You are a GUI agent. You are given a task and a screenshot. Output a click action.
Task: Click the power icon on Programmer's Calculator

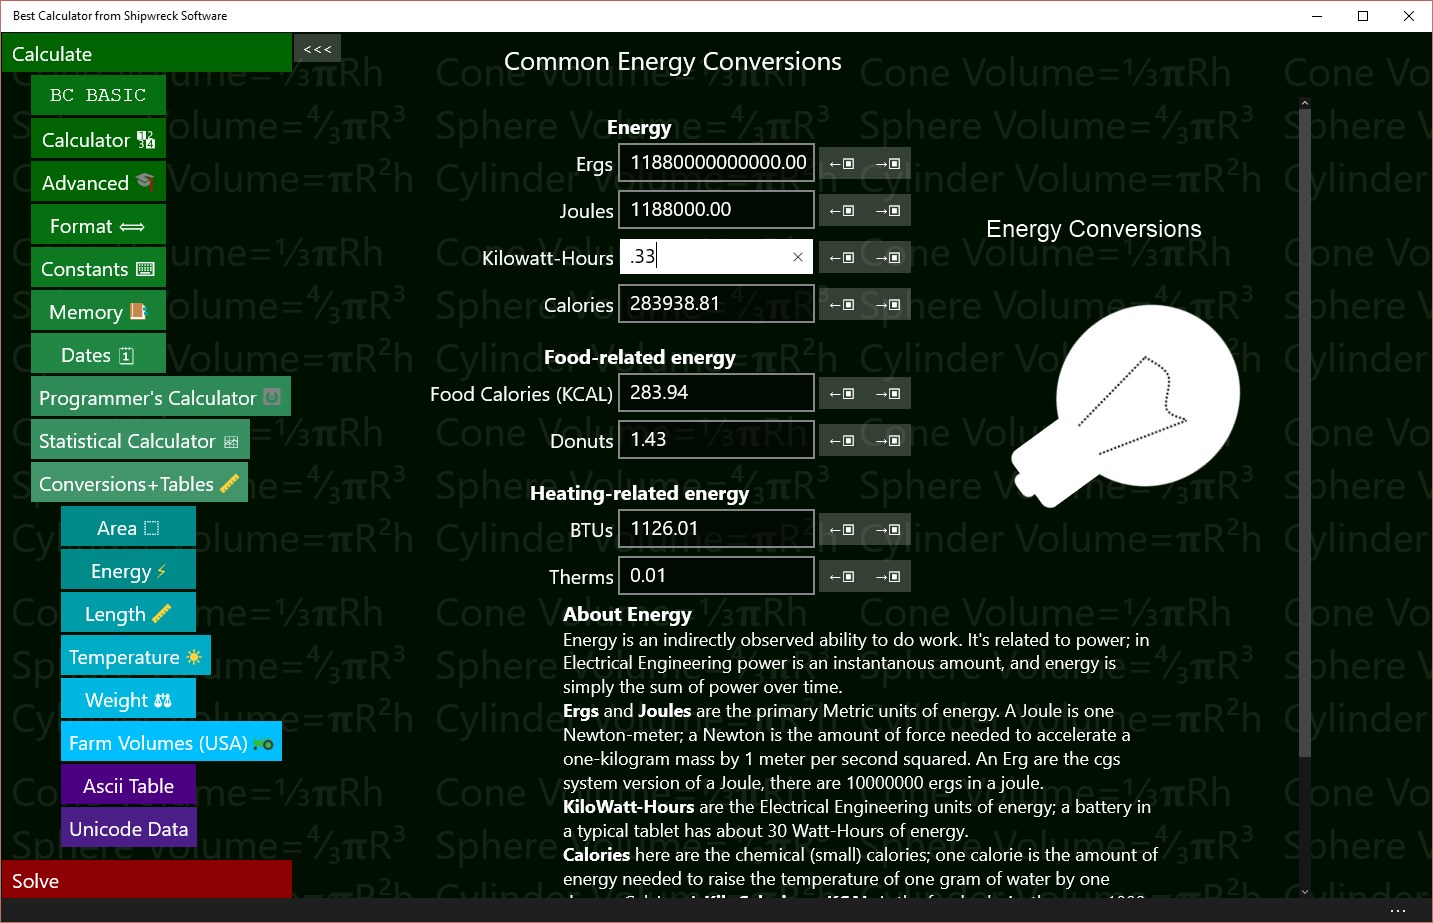272,397
